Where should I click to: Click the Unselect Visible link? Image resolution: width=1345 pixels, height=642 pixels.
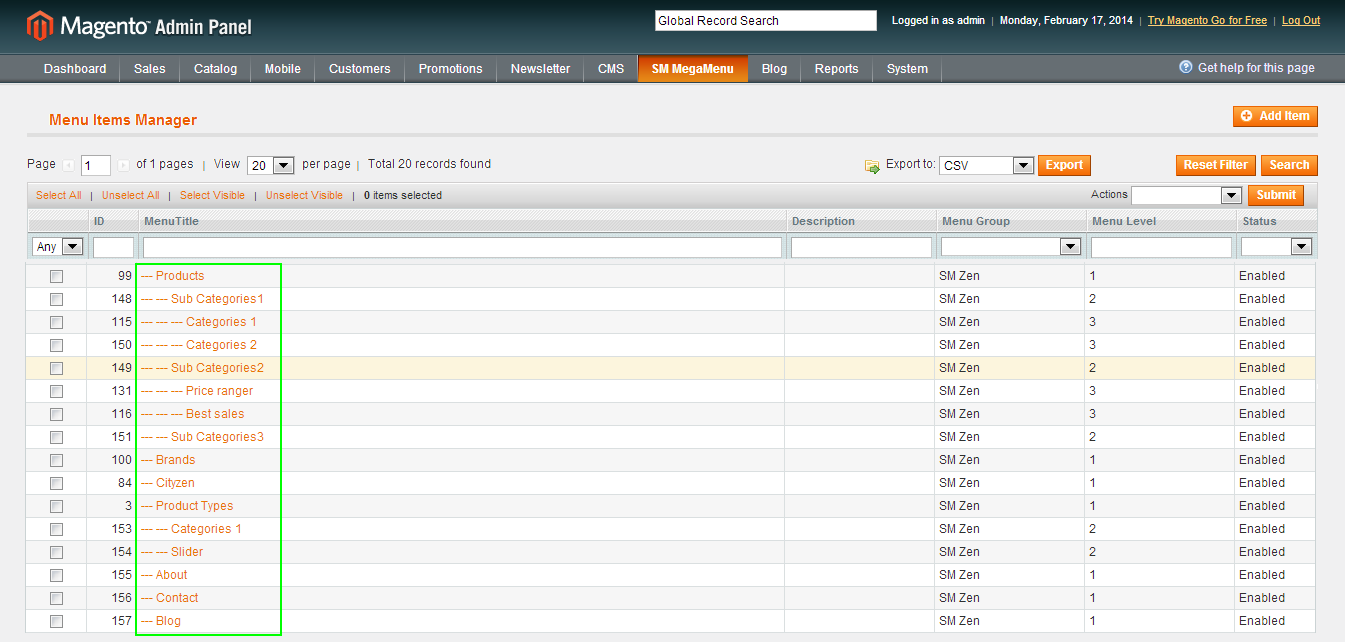[304, 196]
